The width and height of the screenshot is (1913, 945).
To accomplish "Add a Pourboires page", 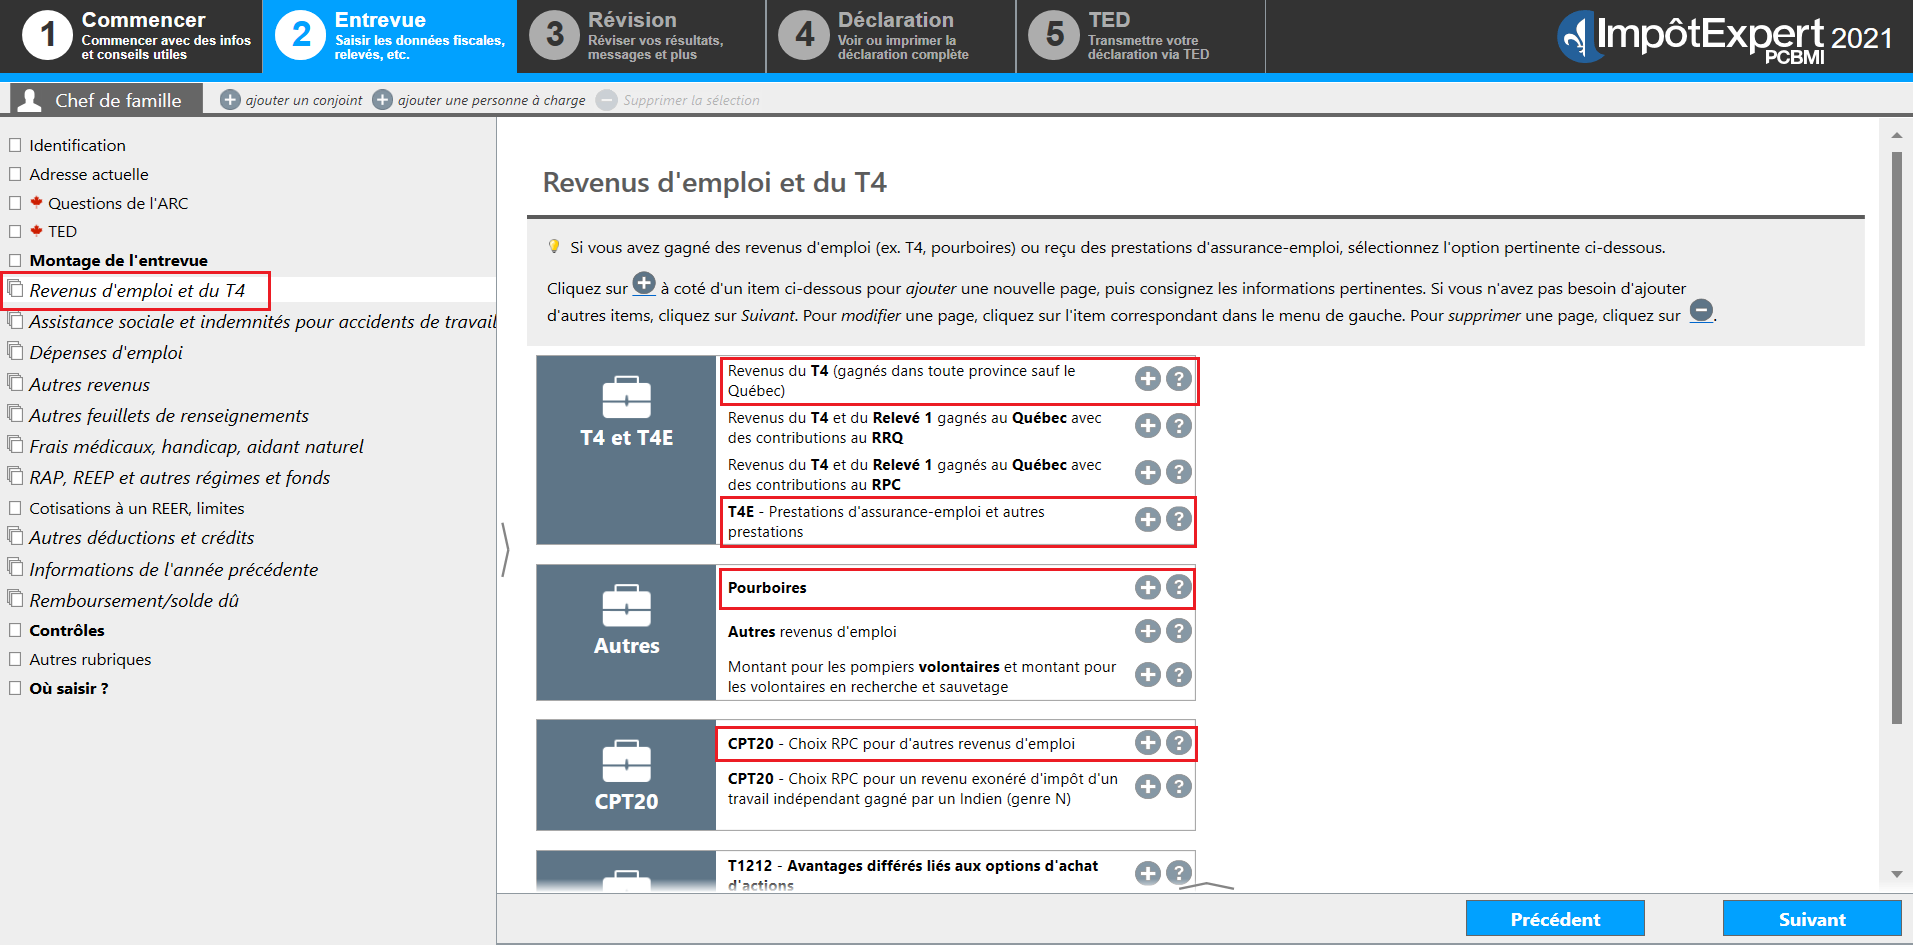I will [1148, 587].
